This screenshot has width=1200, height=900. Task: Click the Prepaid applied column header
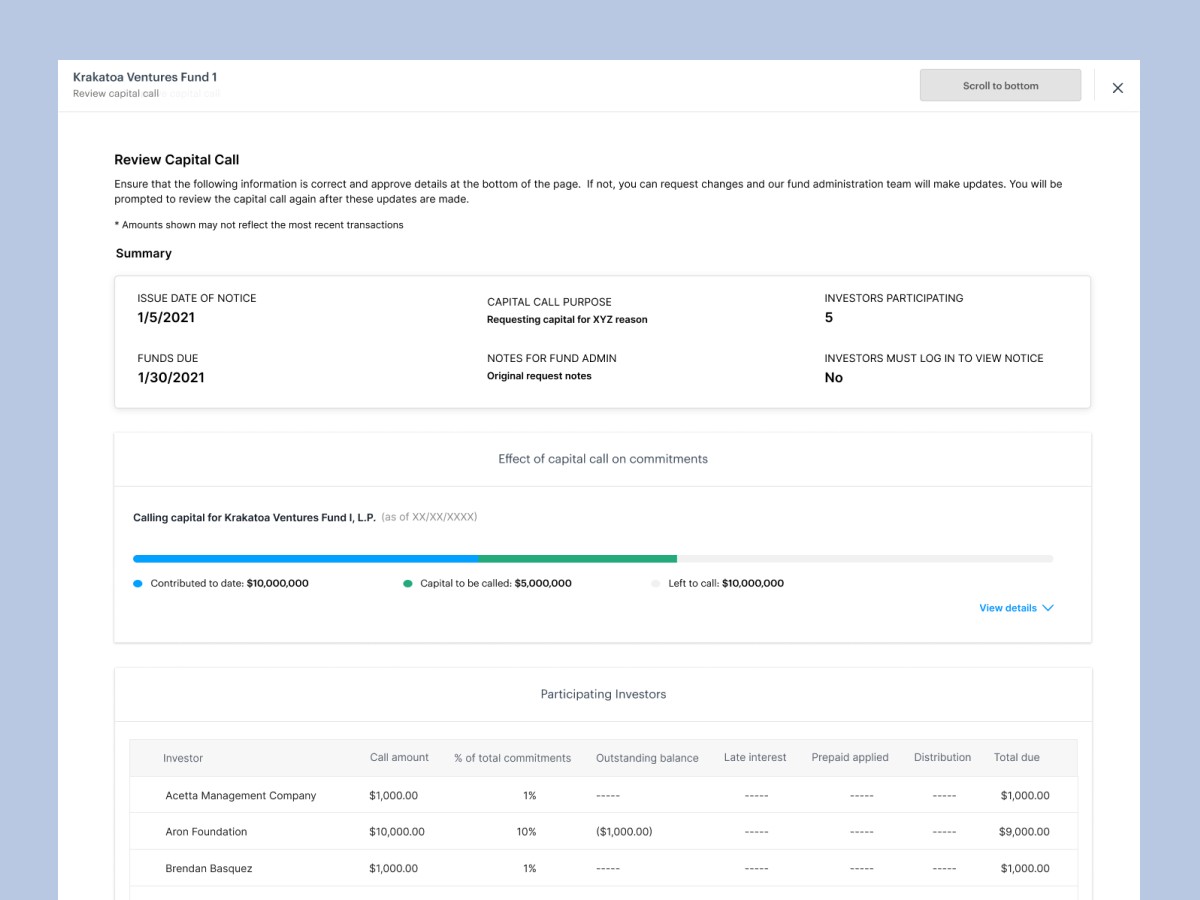850,757
